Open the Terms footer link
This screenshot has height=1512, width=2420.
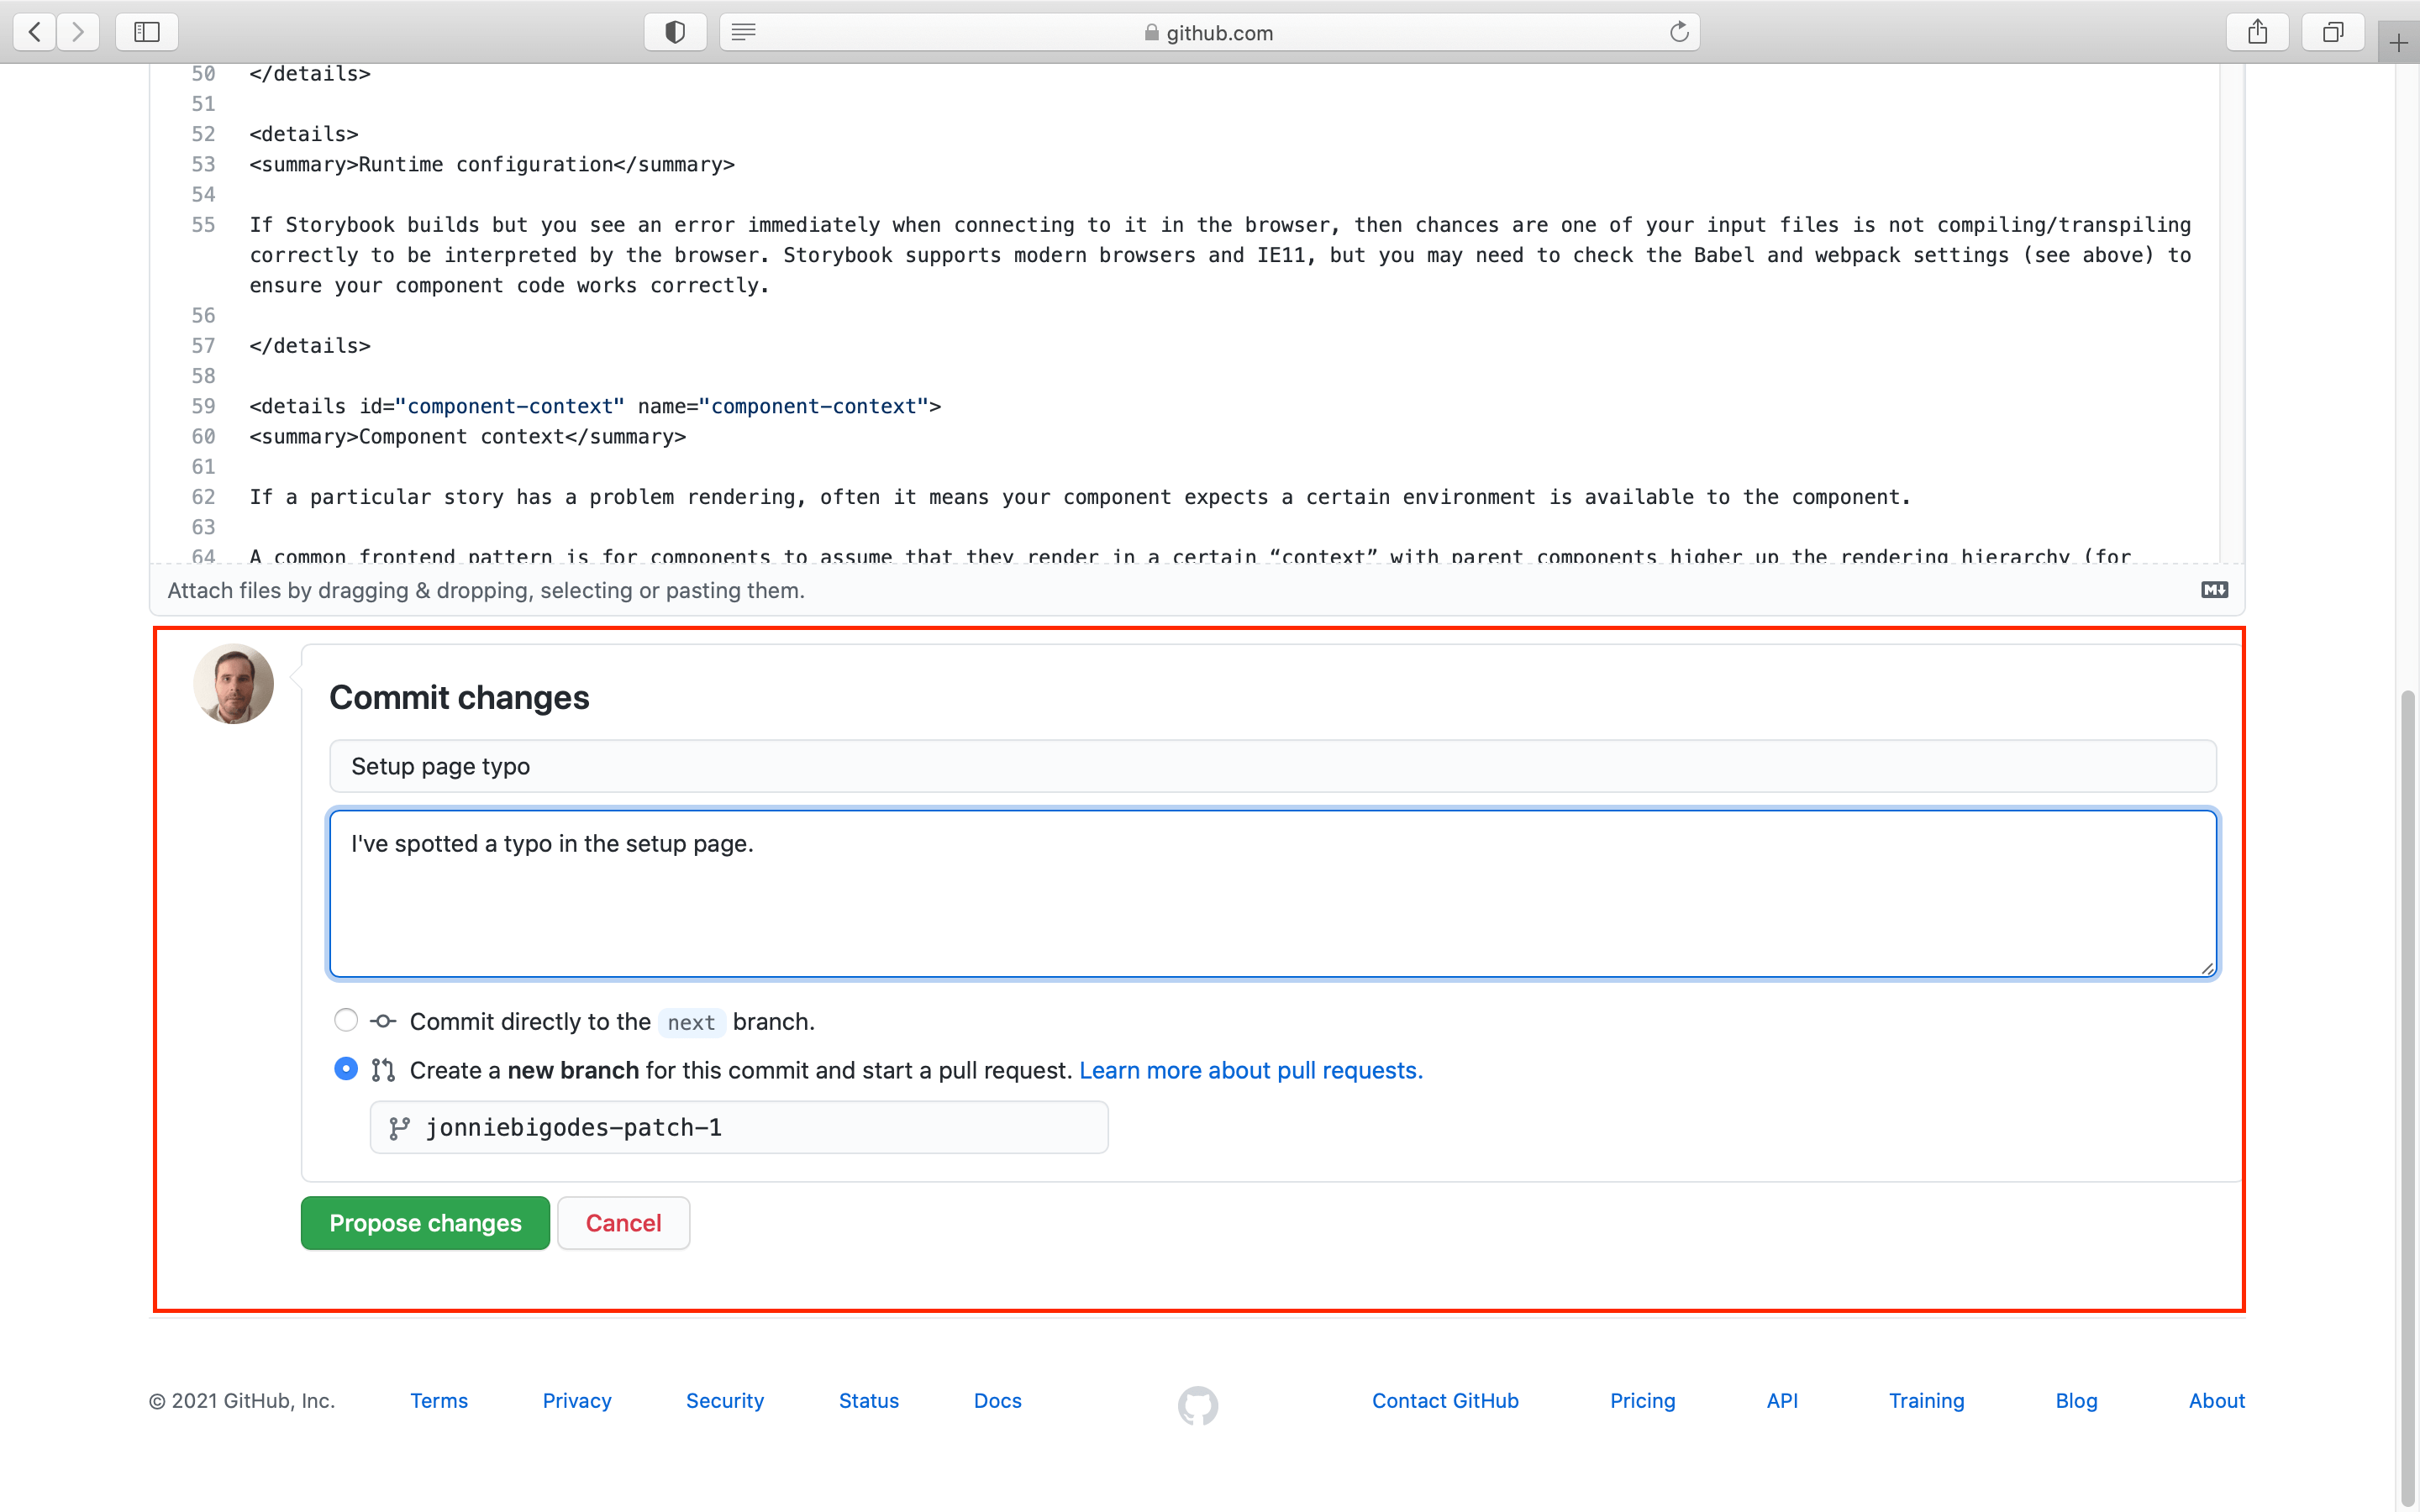coord(439,1400)
